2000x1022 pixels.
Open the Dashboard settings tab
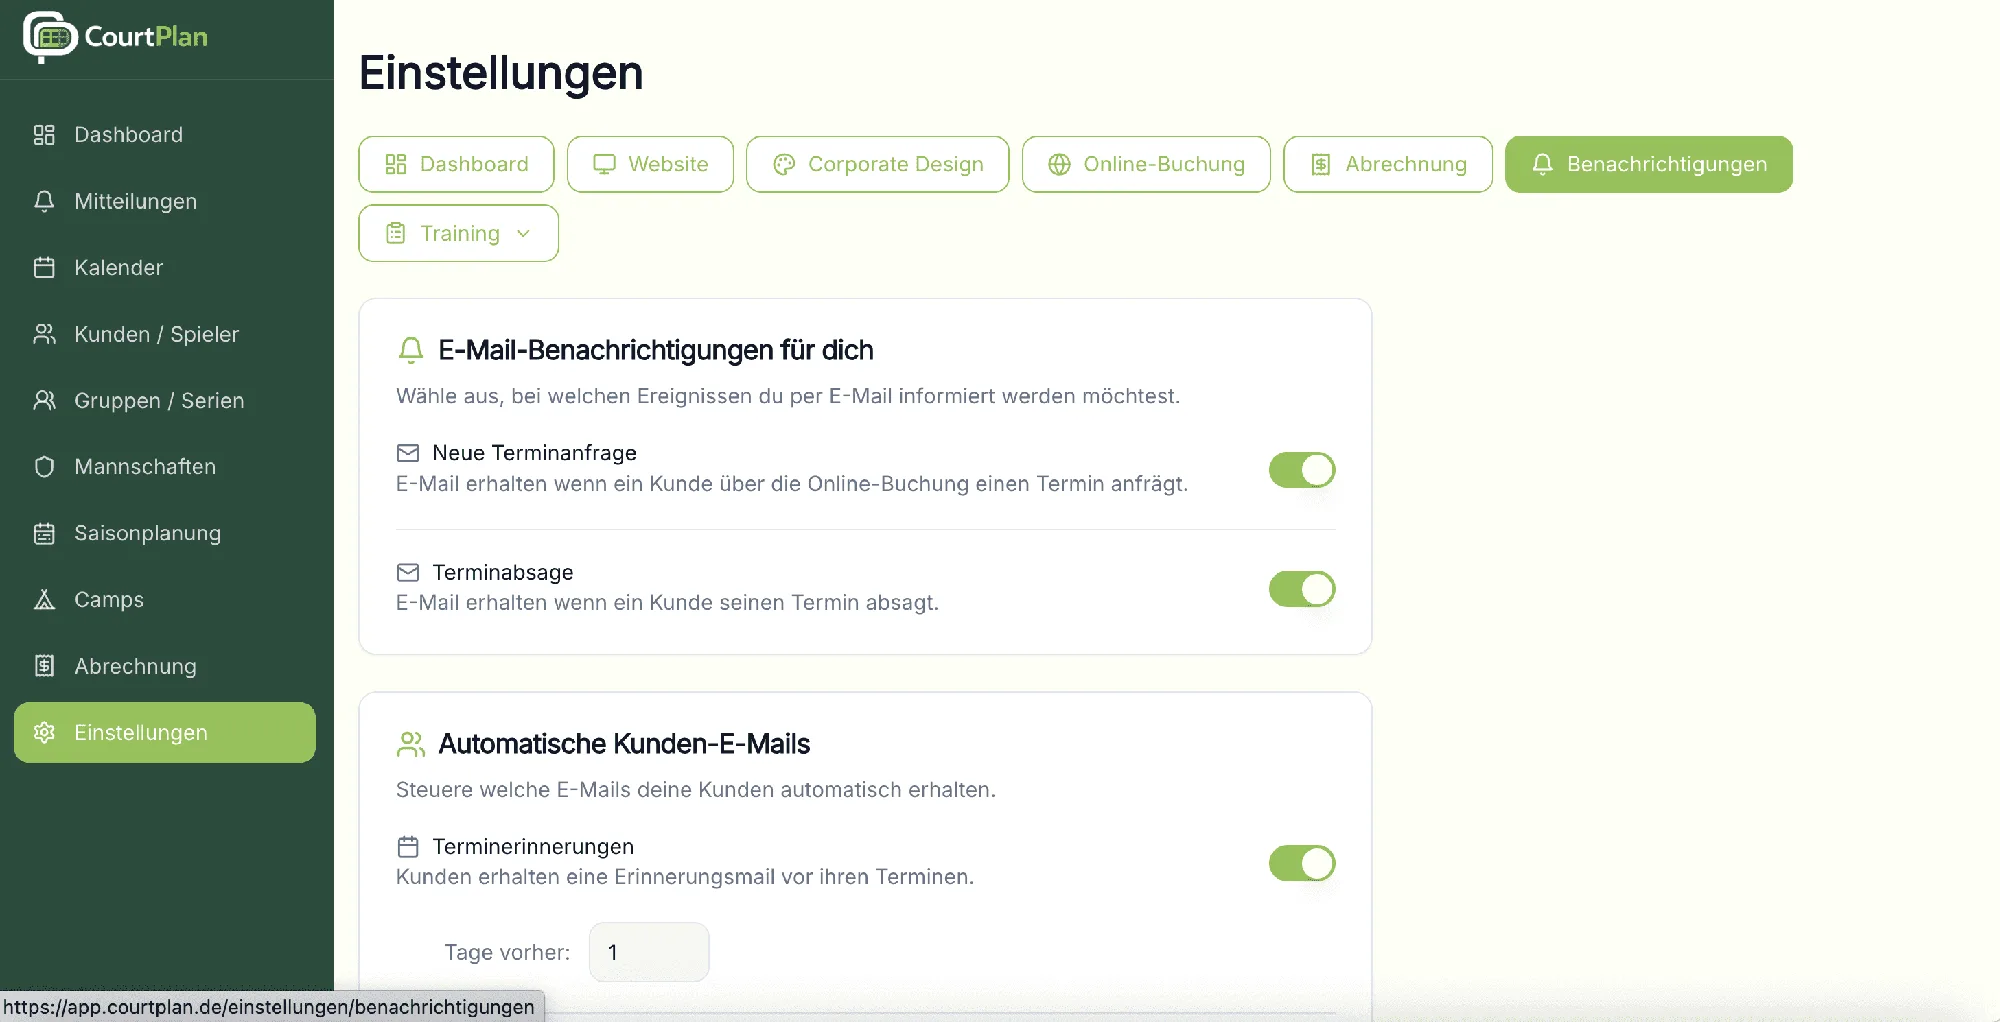[456, 164]
